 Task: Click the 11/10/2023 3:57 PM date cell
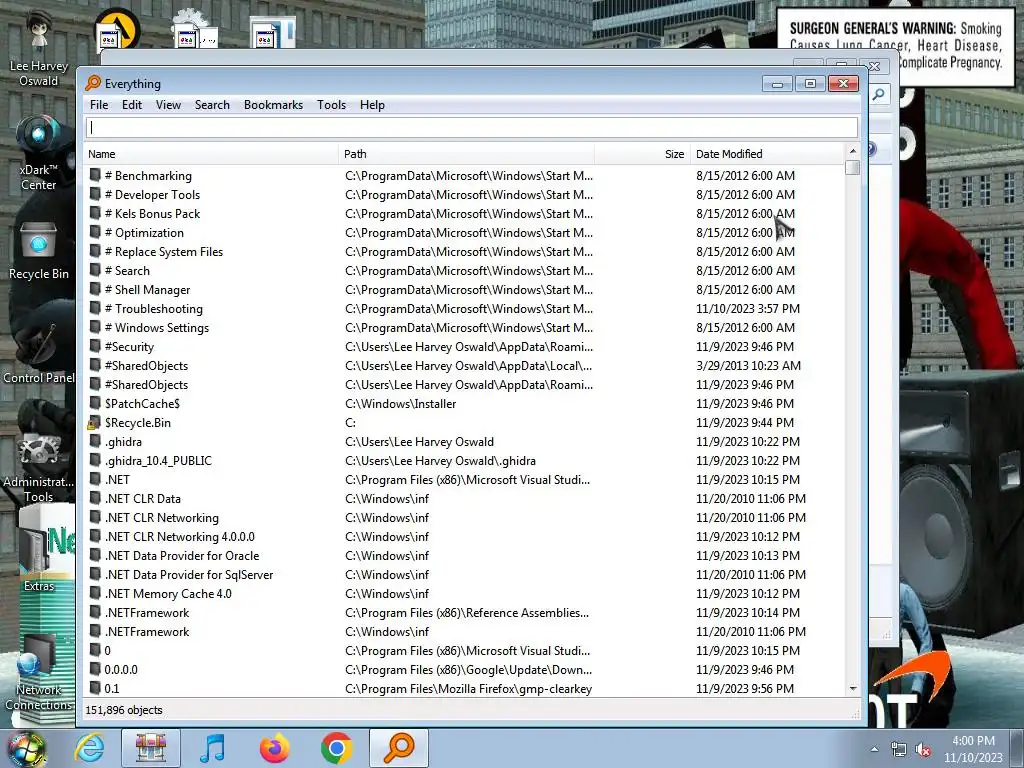748,308
